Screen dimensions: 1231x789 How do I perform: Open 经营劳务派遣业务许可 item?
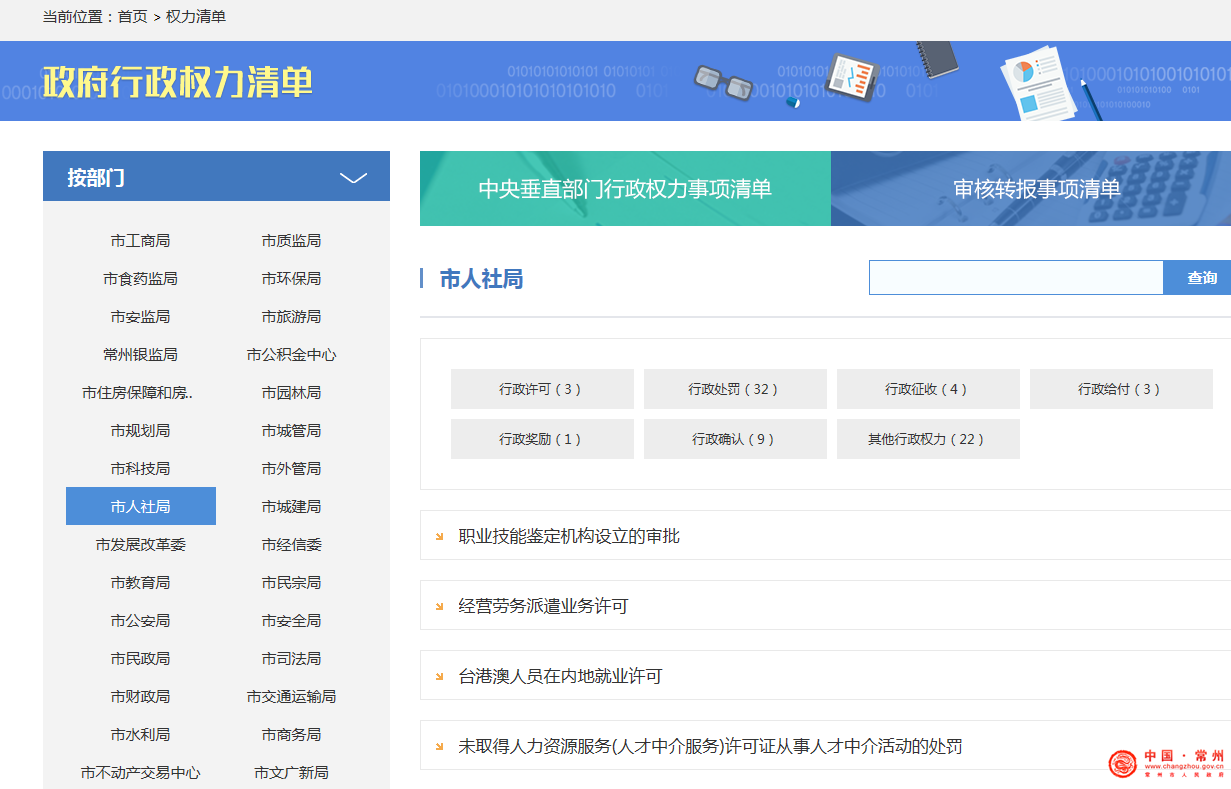[543, 607]
